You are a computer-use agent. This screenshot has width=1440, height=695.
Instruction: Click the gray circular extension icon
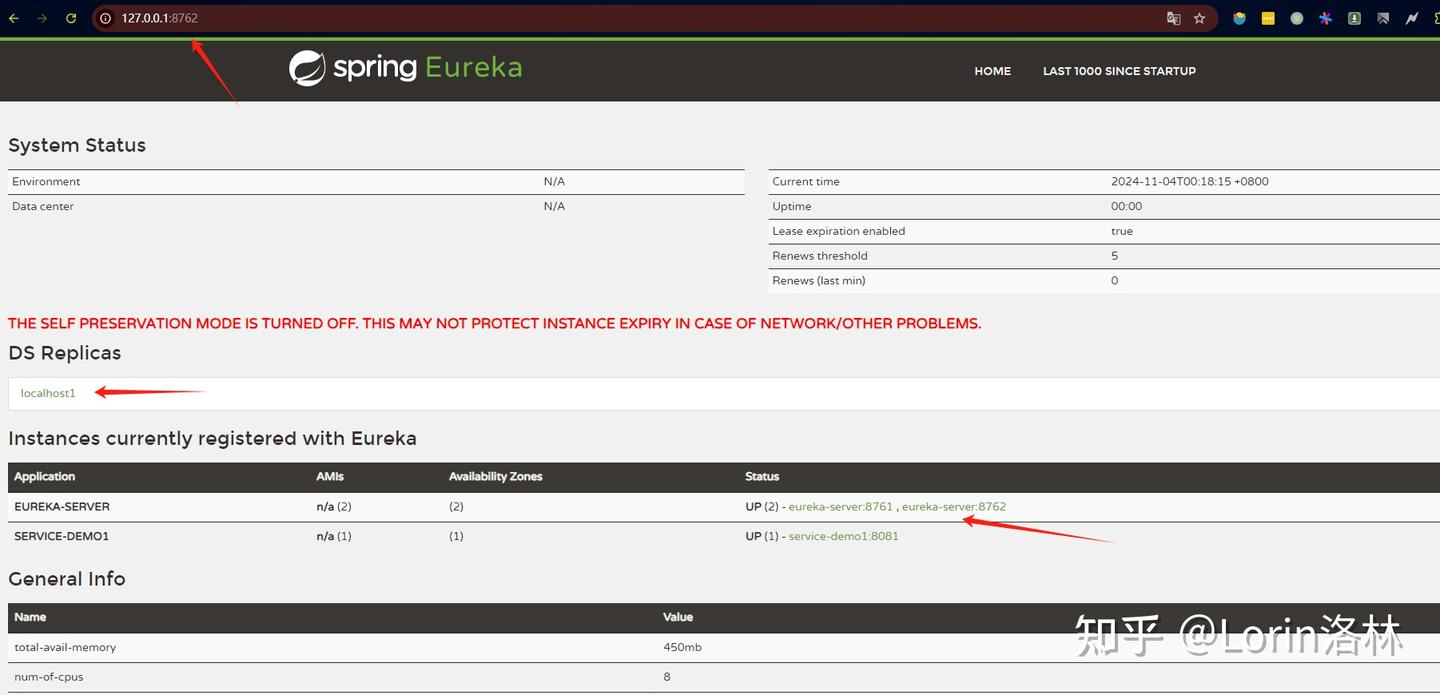[x=1296, y=18]
